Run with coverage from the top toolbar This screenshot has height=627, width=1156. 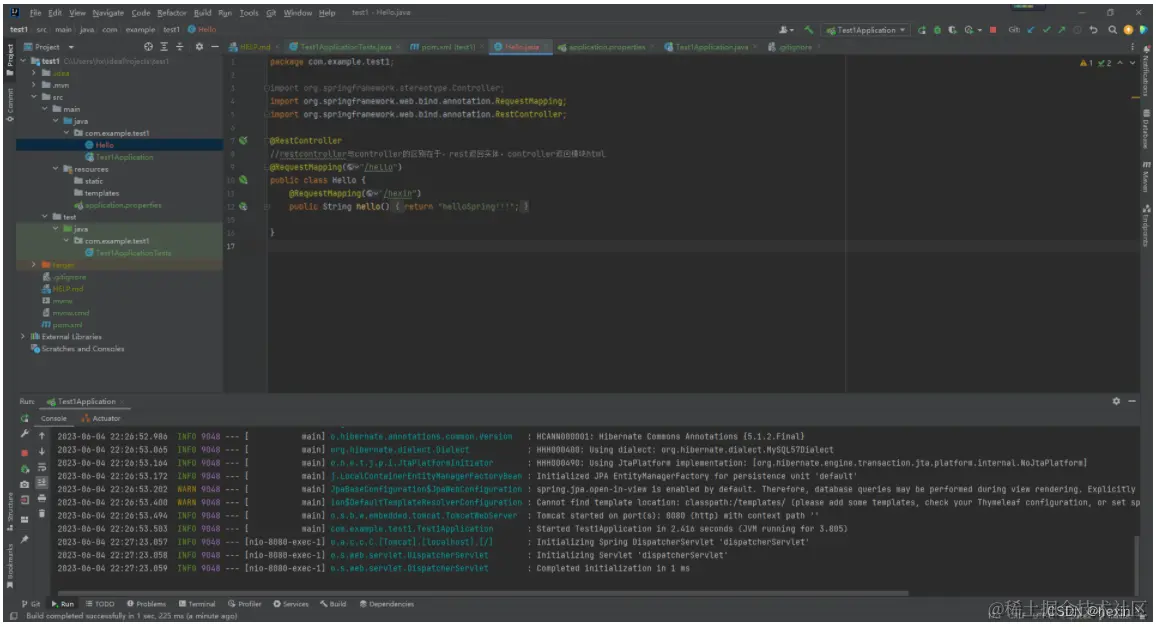(953, 30)
